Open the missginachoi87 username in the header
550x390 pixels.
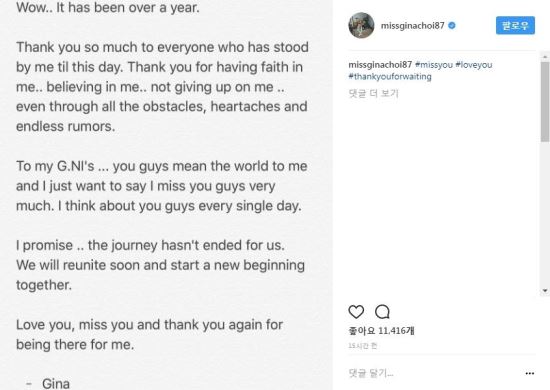coord(412,26)
